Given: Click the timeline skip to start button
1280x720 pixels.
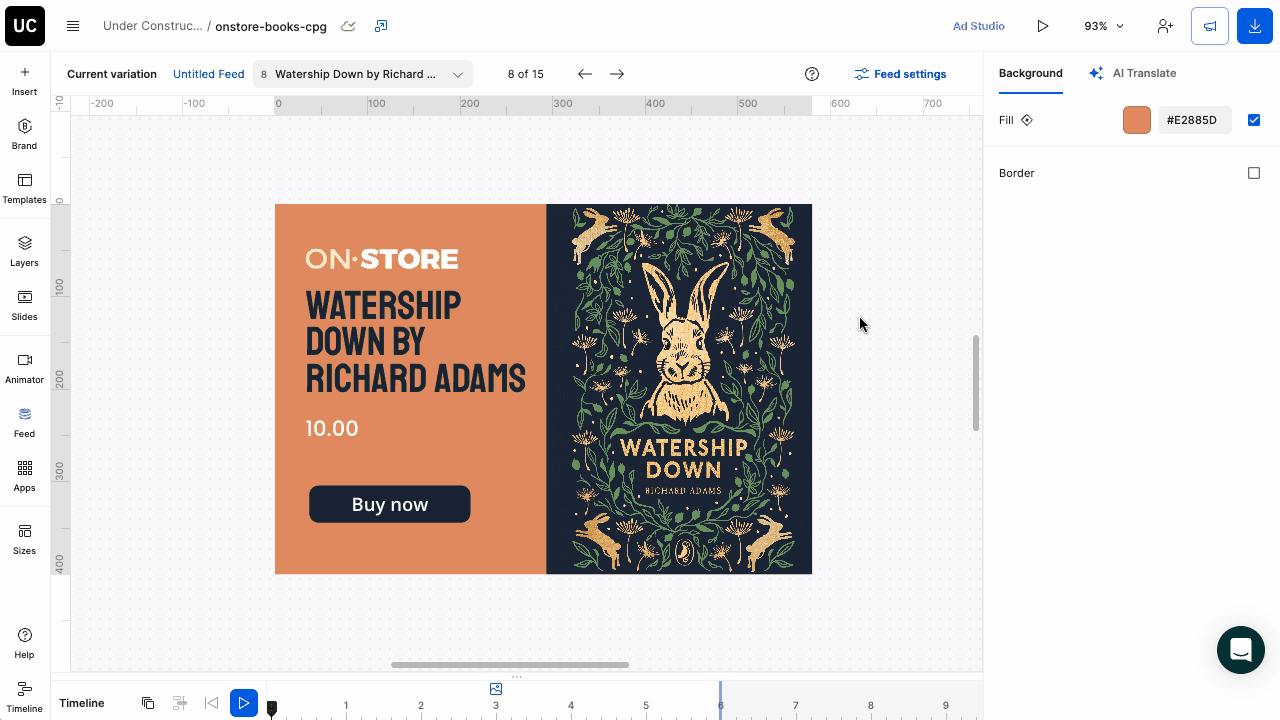Looking at the screenshot, I should tap(211, 703).
